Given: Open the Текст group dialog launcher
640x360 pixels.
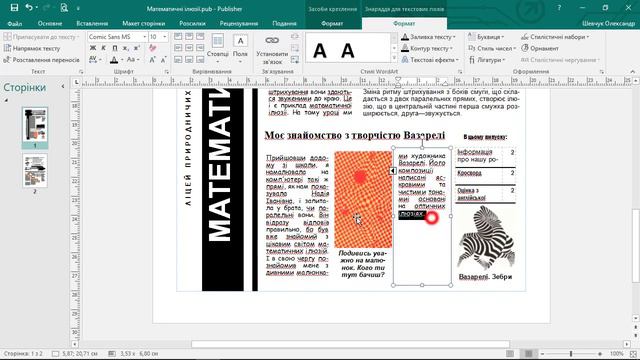Looking at the screenshot, I should click(81, 71).
